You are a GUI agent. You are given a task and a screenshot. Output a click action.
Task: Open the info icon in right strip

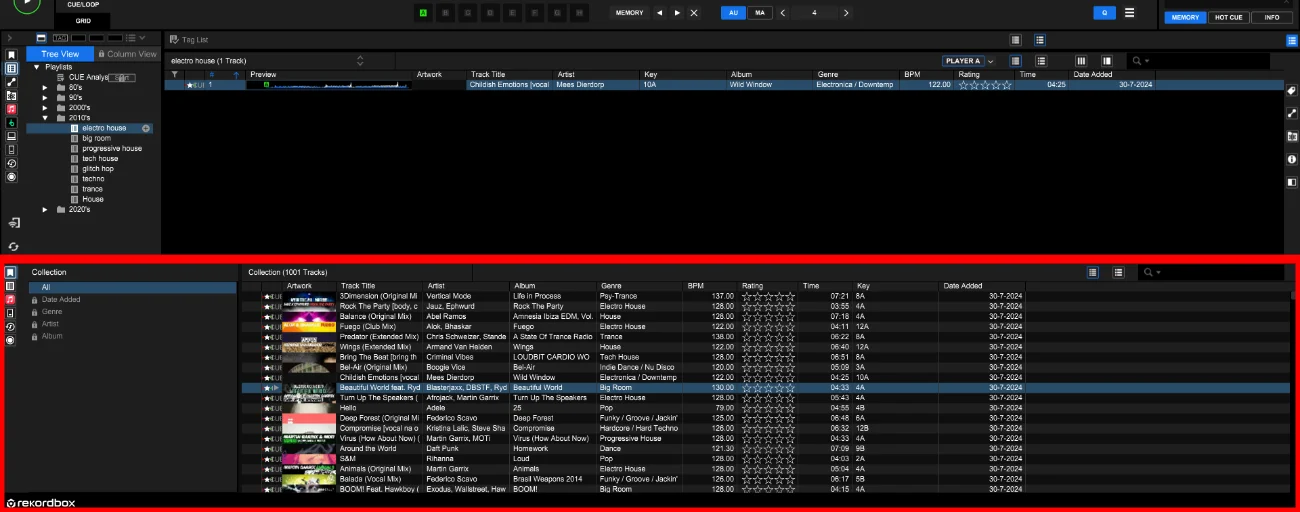click(1291, 159)
